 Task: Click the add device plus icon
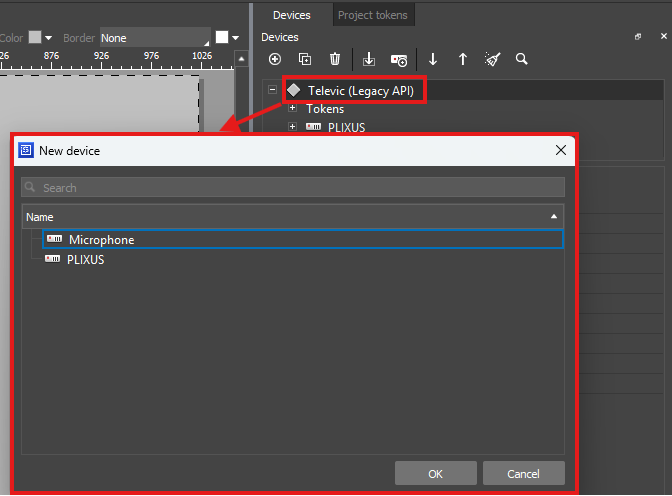275,60
